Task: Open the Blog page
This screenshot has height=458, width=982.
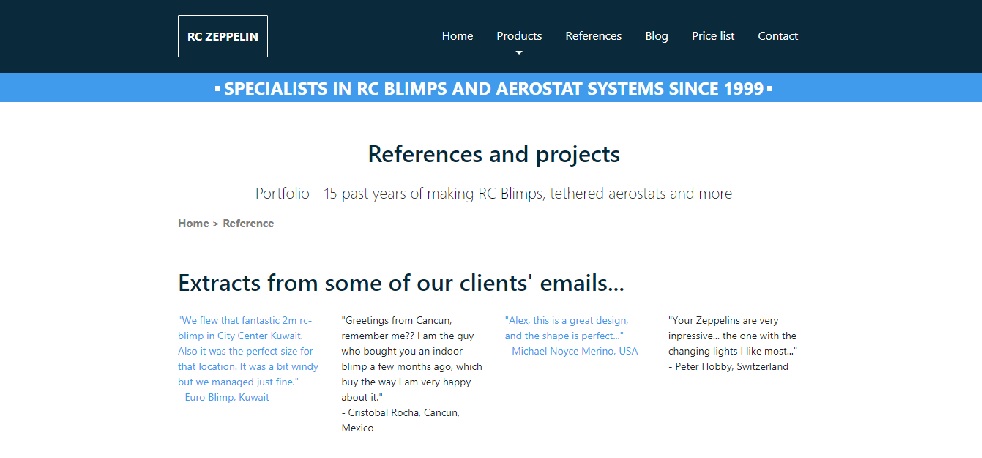Action: 656,36
